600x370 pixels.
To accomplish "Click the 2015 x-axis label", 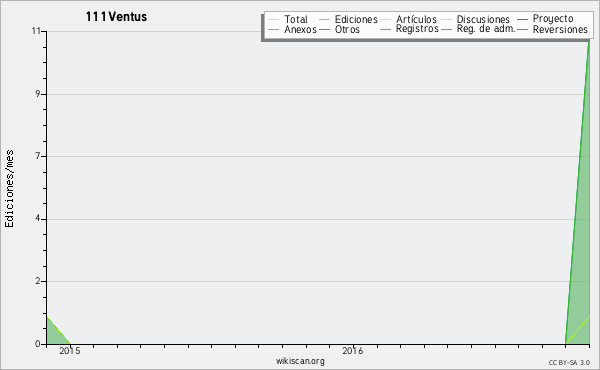I will (x=70, y=351).
